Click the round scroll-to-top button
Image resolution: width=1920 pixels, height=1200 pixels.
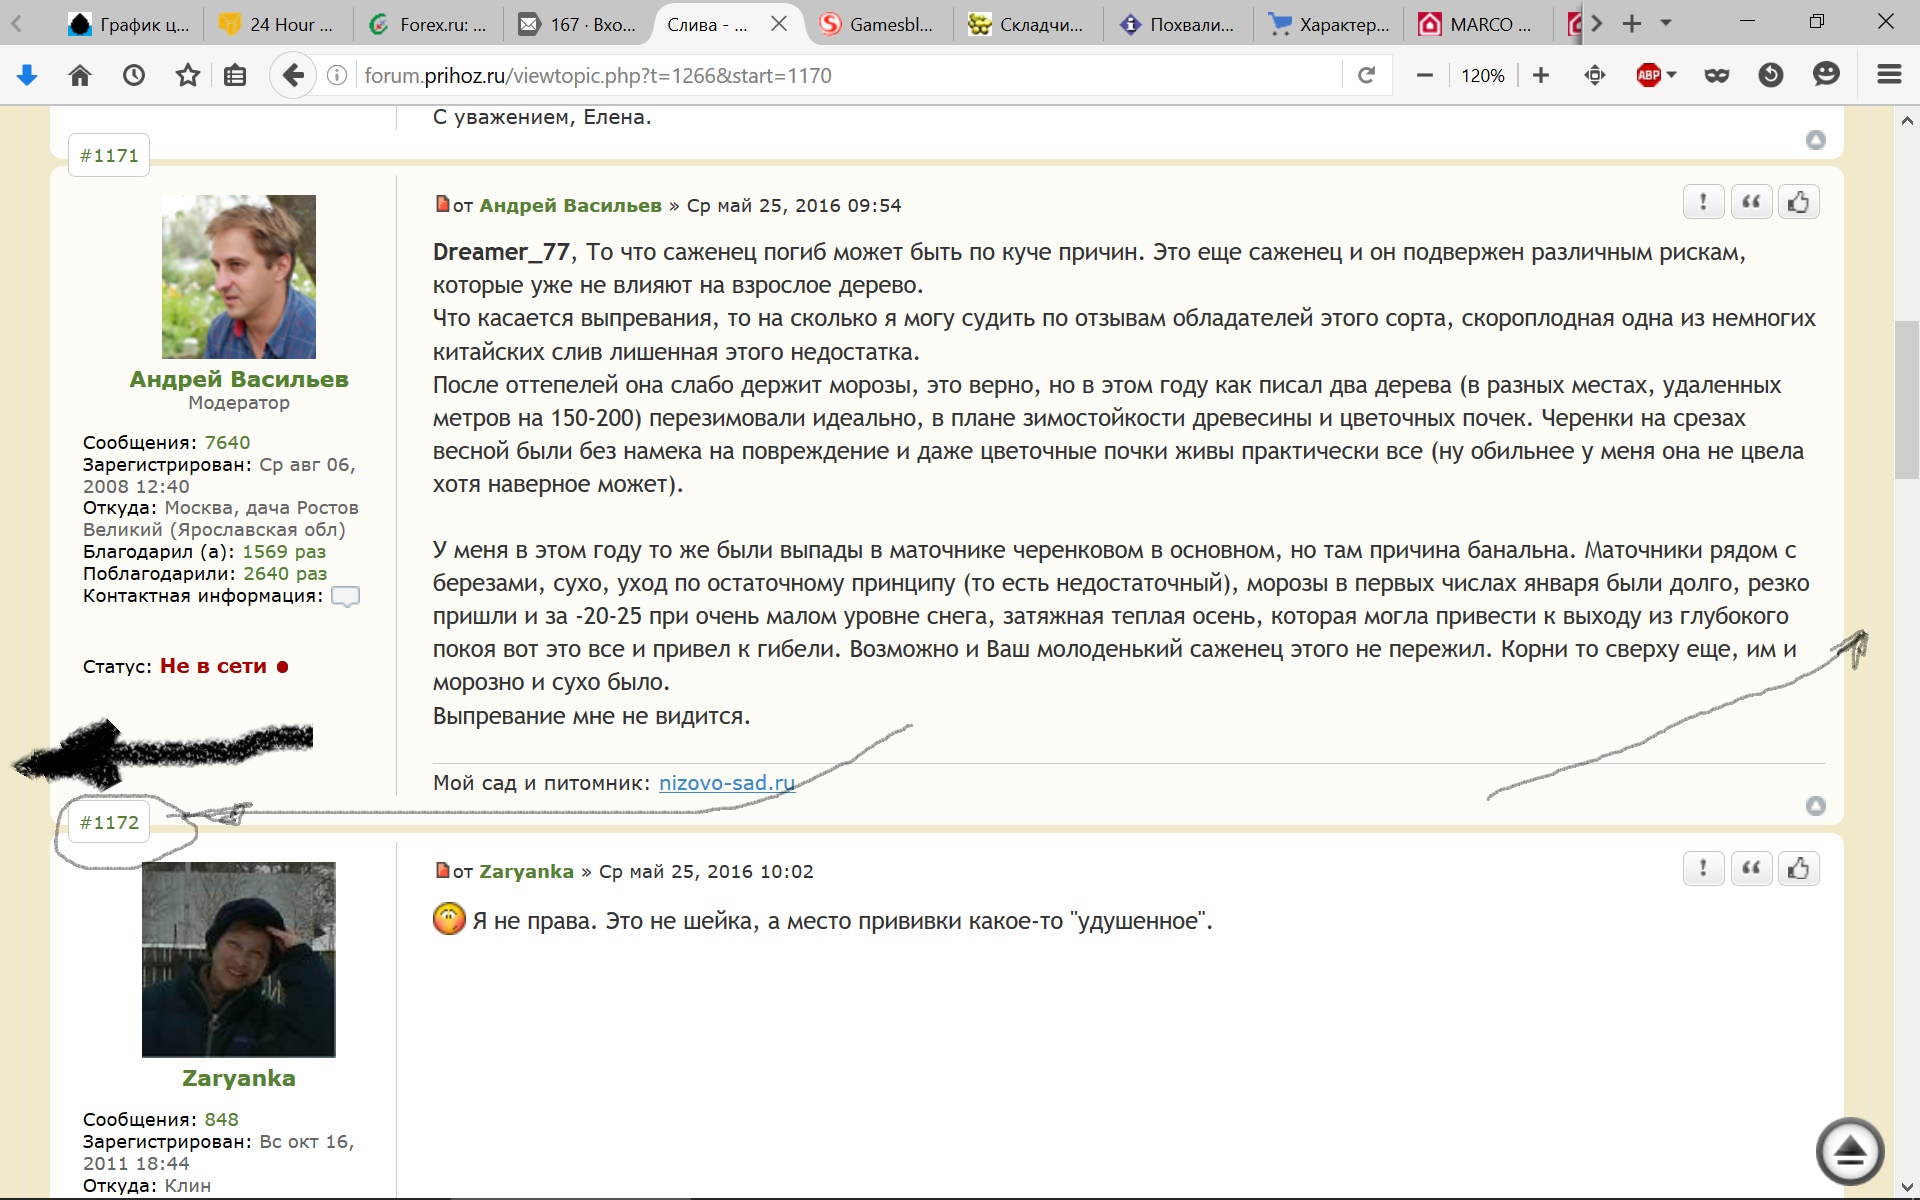(1849, 1151)
